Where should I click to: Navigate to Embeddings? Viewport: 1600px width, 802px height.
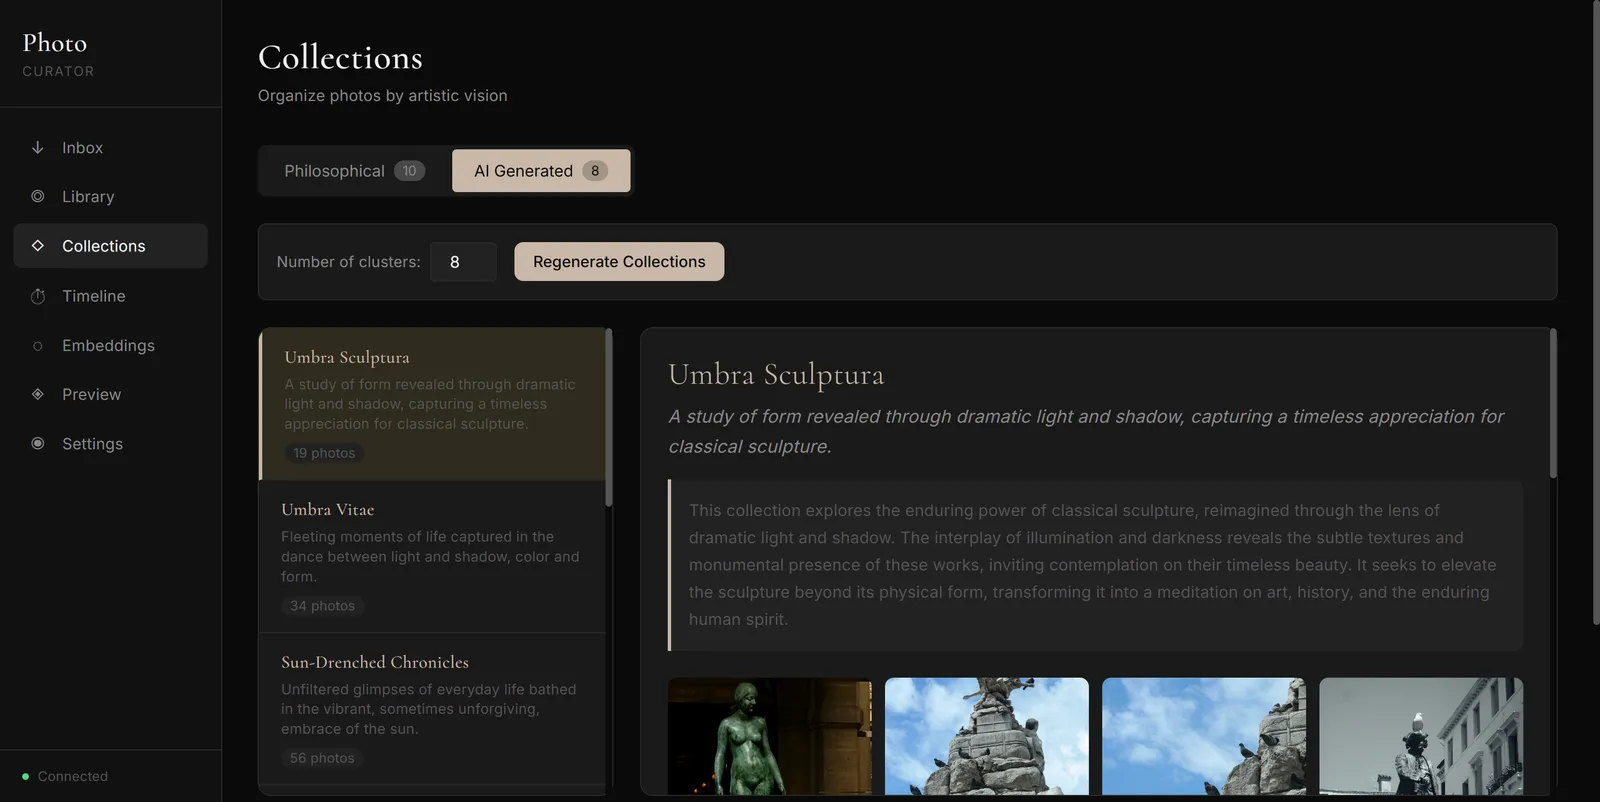pos(110,345)
